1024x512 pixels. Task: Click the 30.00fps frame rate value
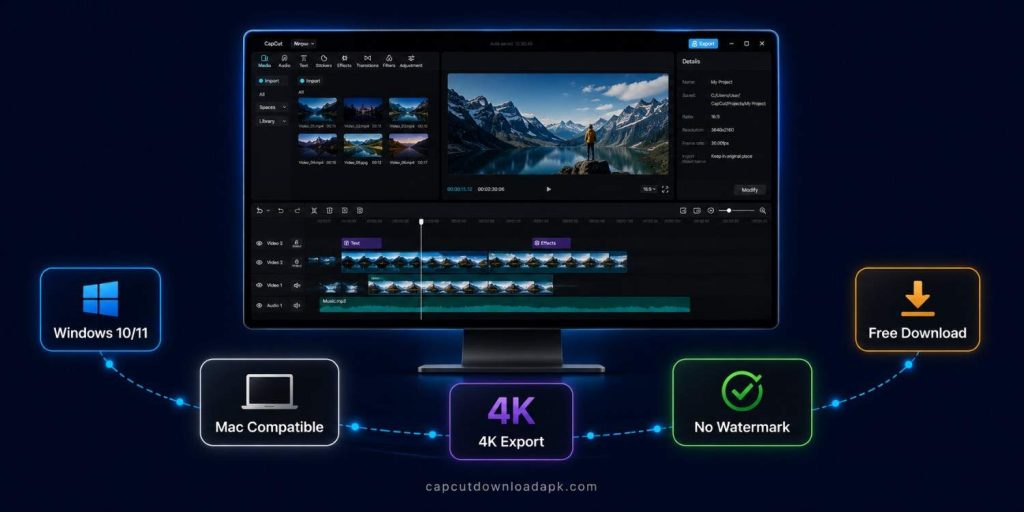721,144
